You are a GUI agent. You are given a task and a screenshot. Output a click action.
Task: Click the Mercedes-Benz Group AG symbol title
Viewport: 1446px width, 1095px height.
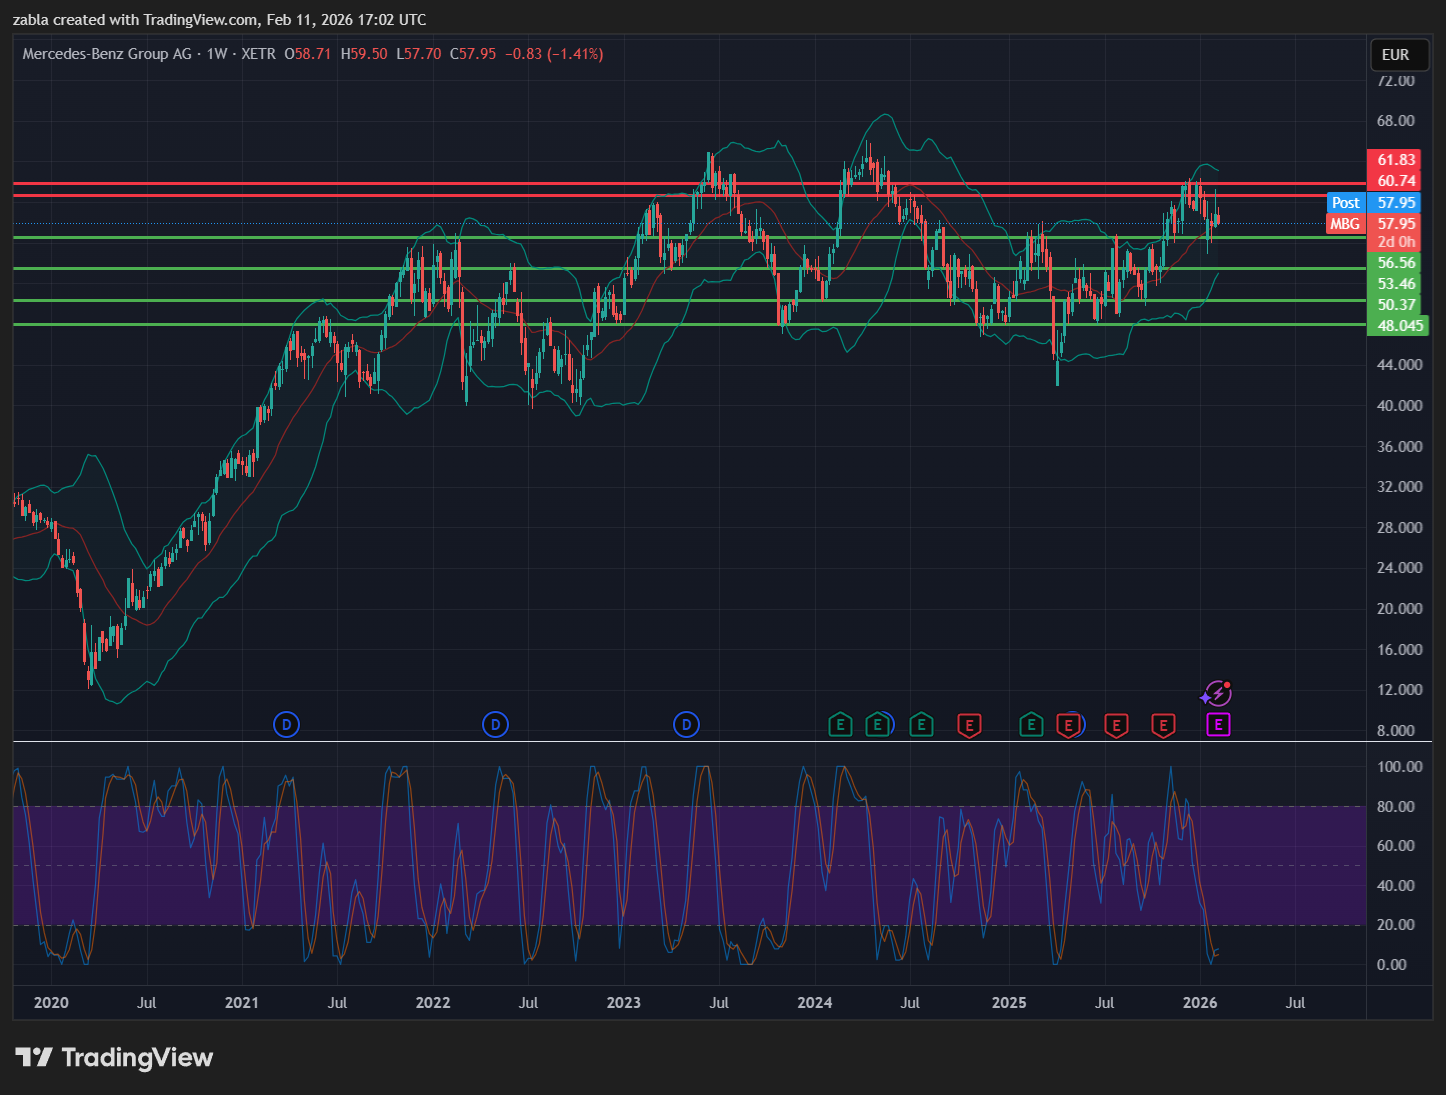tap(107, 54)
